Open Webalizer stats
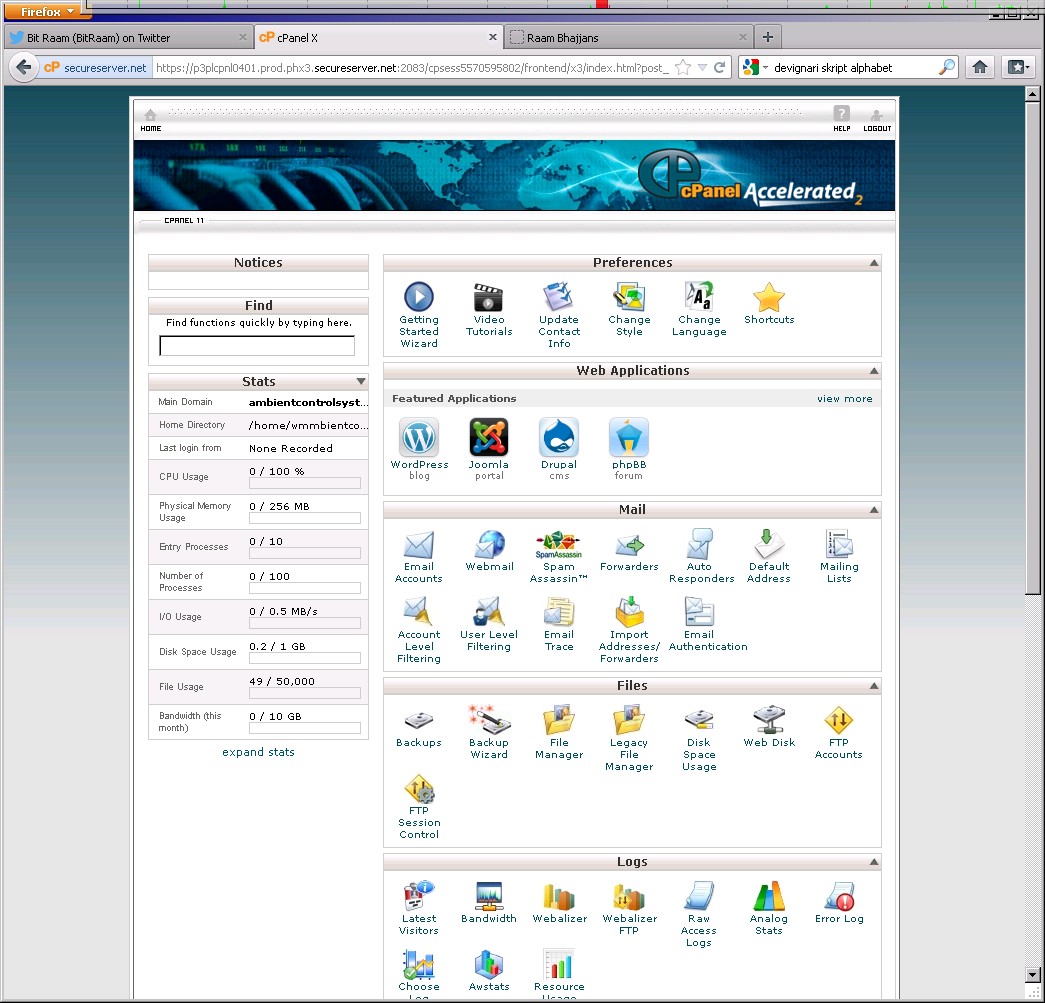This screenshot has height=1003, width=1045. pyautogui.click(x=559, y=903)
